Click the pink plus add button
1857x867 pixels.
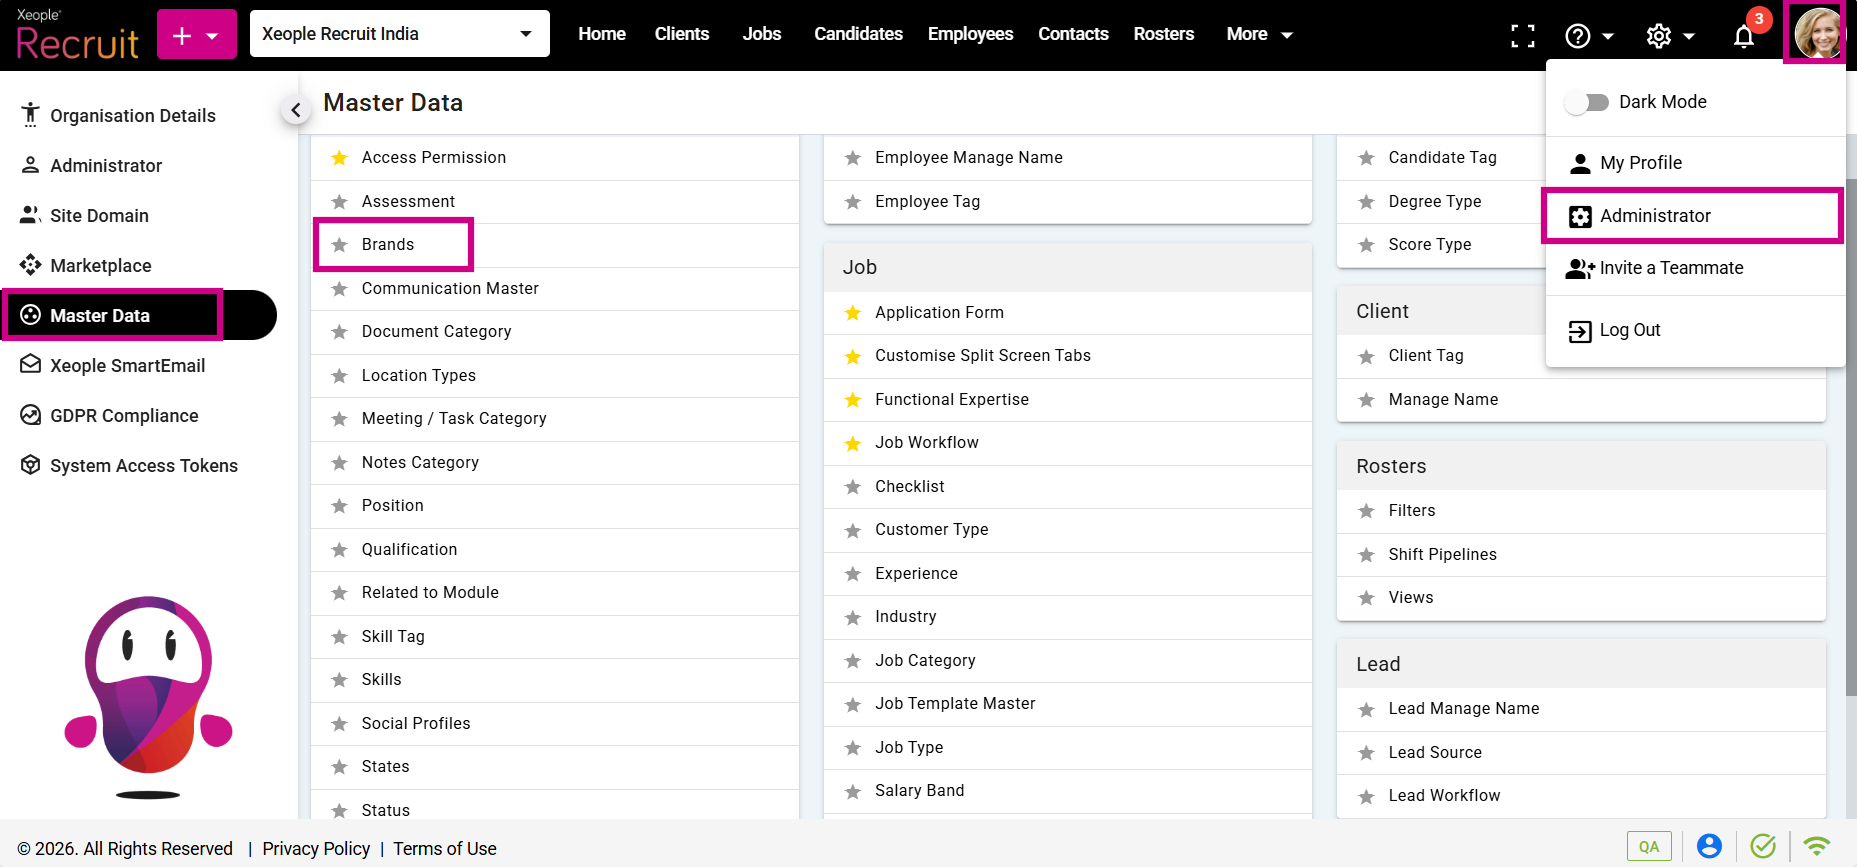click(x=196, y=35)
